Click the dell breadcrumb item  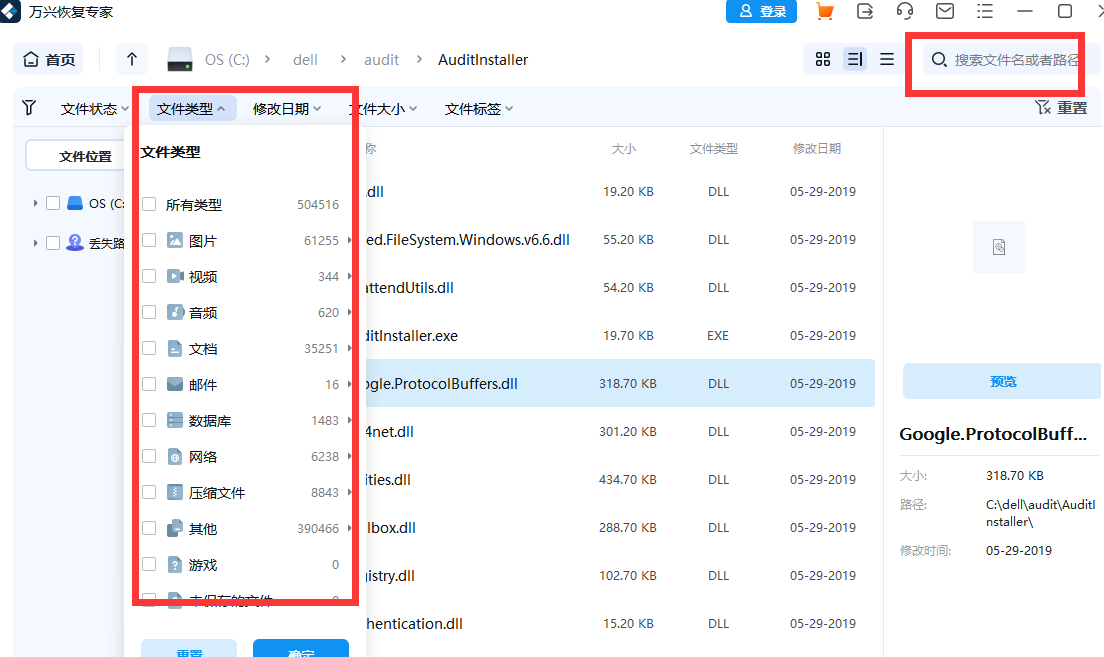click(305, 59)
